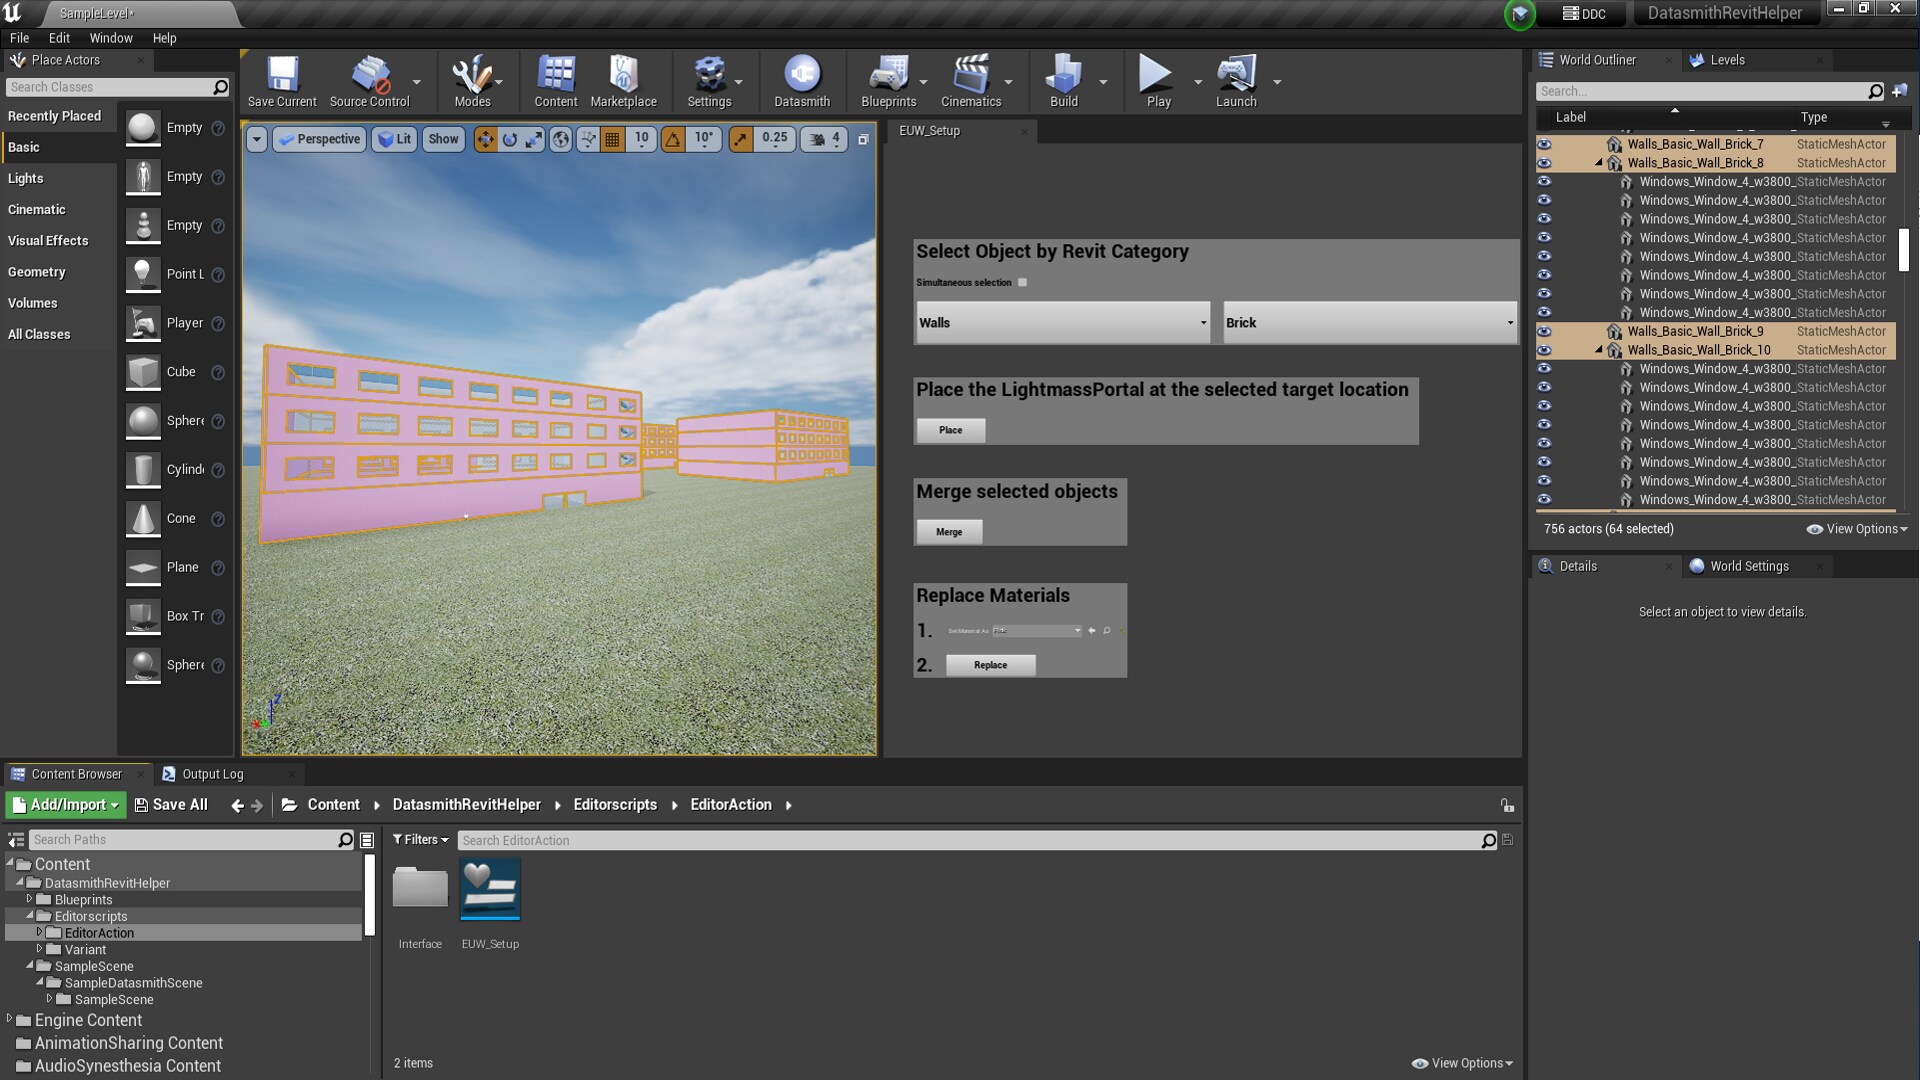Open View Options in World Outliner

[1857, 529]
